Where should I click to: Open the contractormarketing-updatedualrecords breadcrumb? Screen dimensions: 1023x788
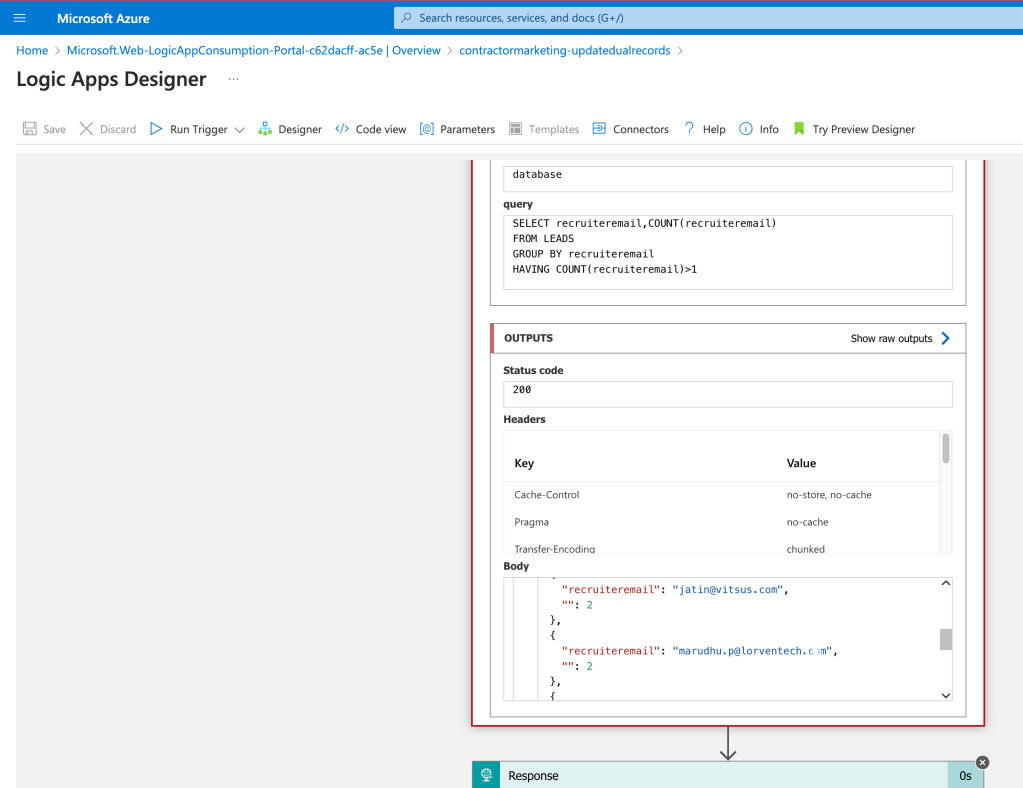pos(565,50)
